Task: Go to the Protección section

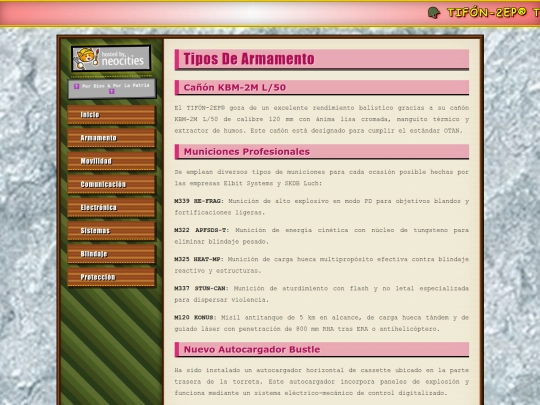Action: 111,277
